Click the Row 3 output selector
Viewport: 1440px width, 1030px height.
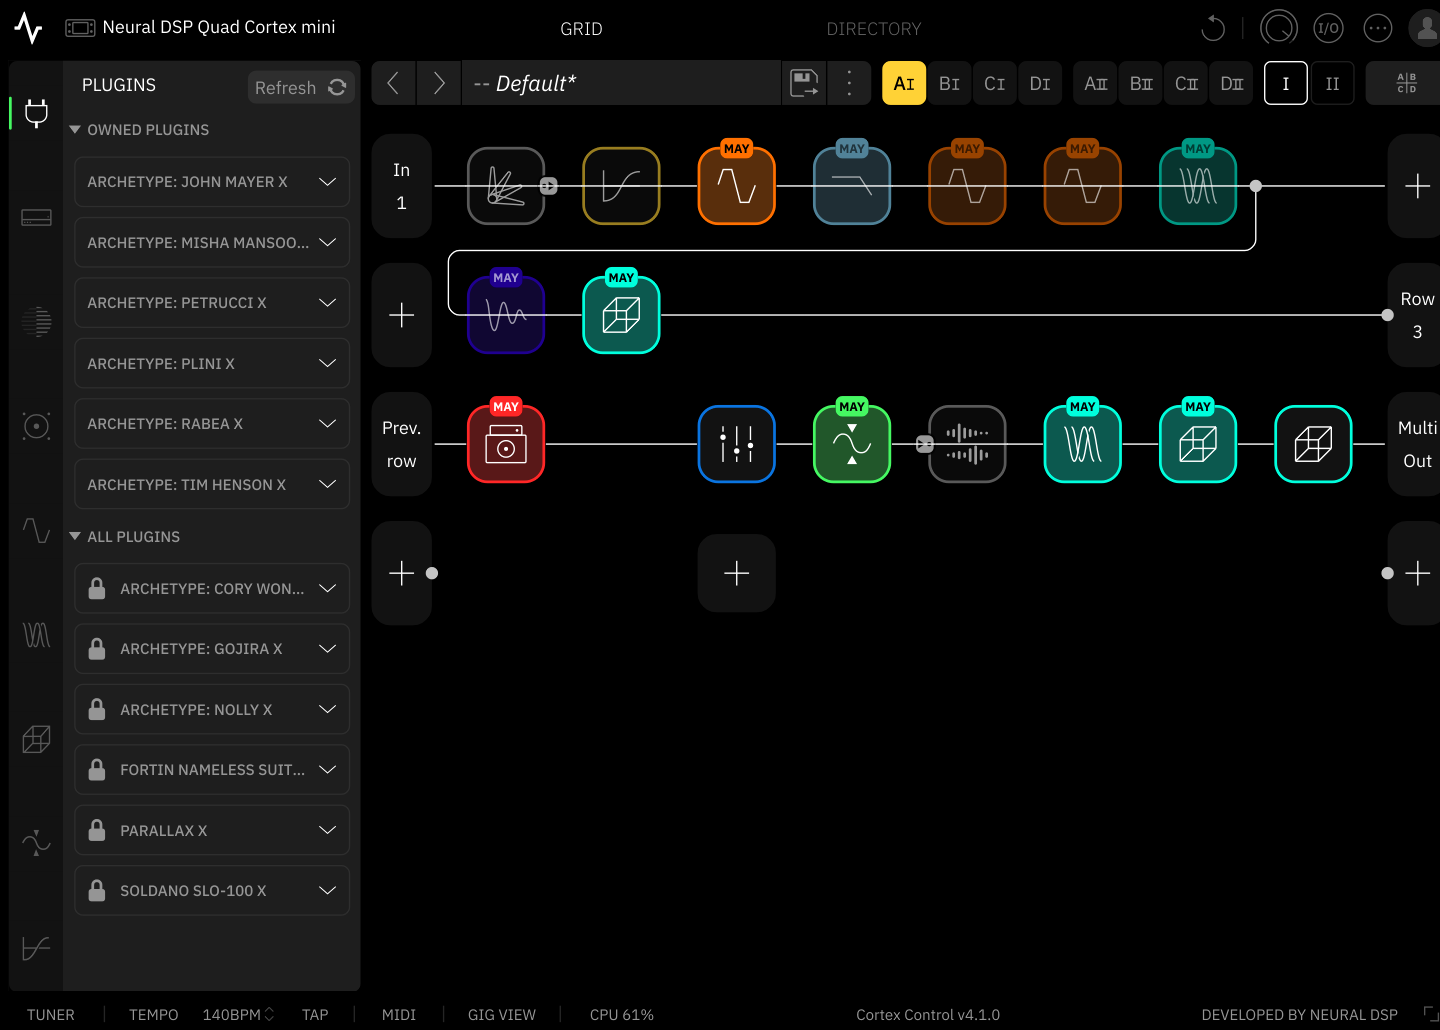[1416, 315]
